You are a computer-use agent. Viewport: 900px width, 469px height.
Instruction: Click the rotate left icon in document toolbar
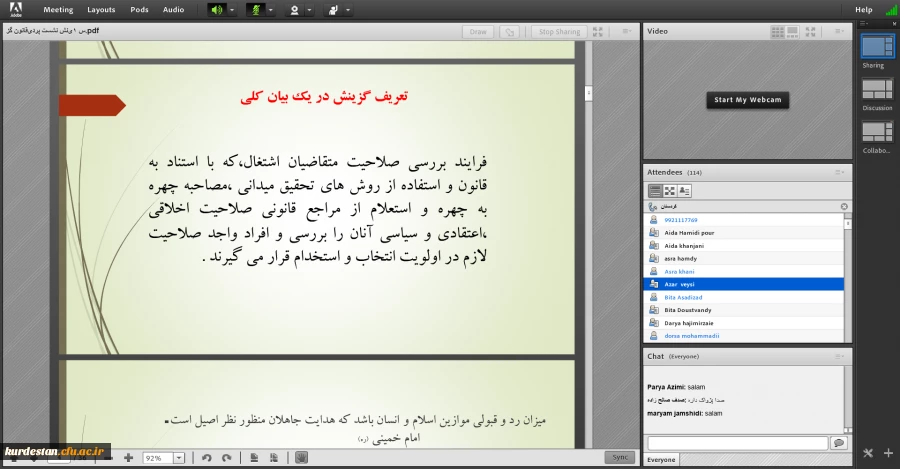(207, 457)
